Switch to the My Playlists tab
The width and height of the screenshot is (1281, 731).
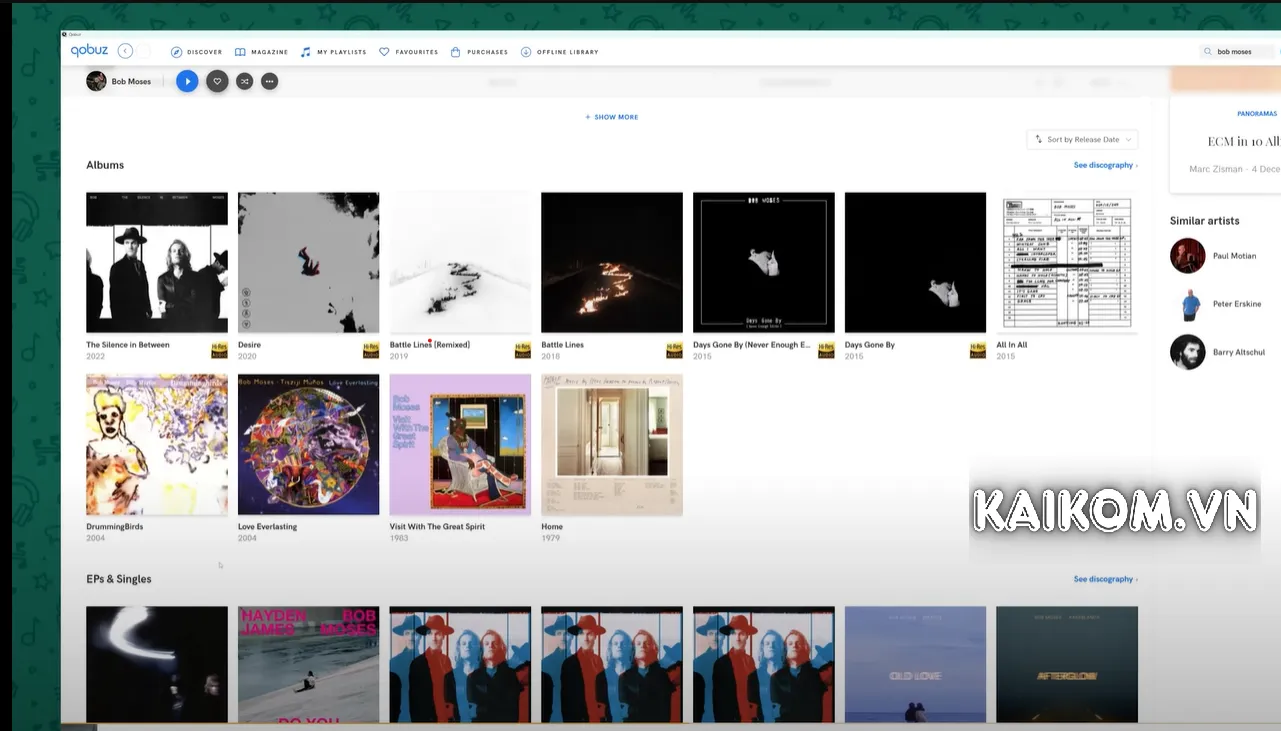[334, 52]
